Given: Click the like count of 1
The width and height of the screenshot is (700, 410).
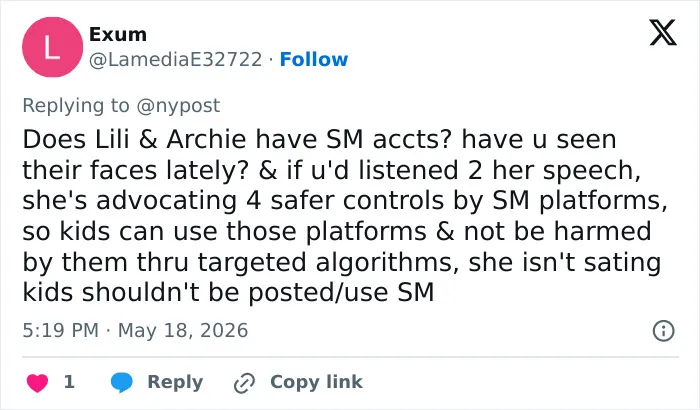Looking at the screenshot, I should coord(69,382).
